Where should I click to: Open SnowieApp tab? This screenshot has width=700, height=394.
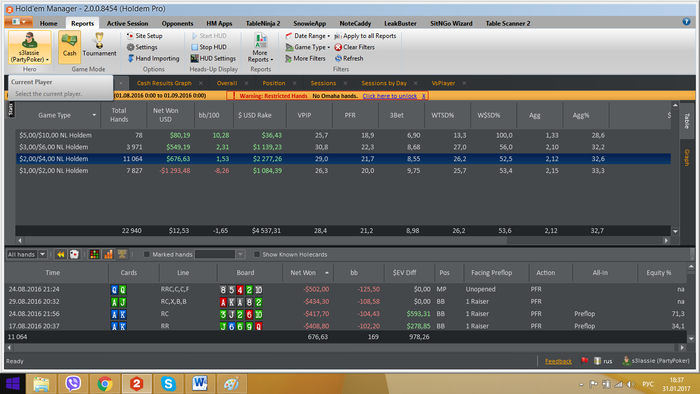click(x=310, y=23)
